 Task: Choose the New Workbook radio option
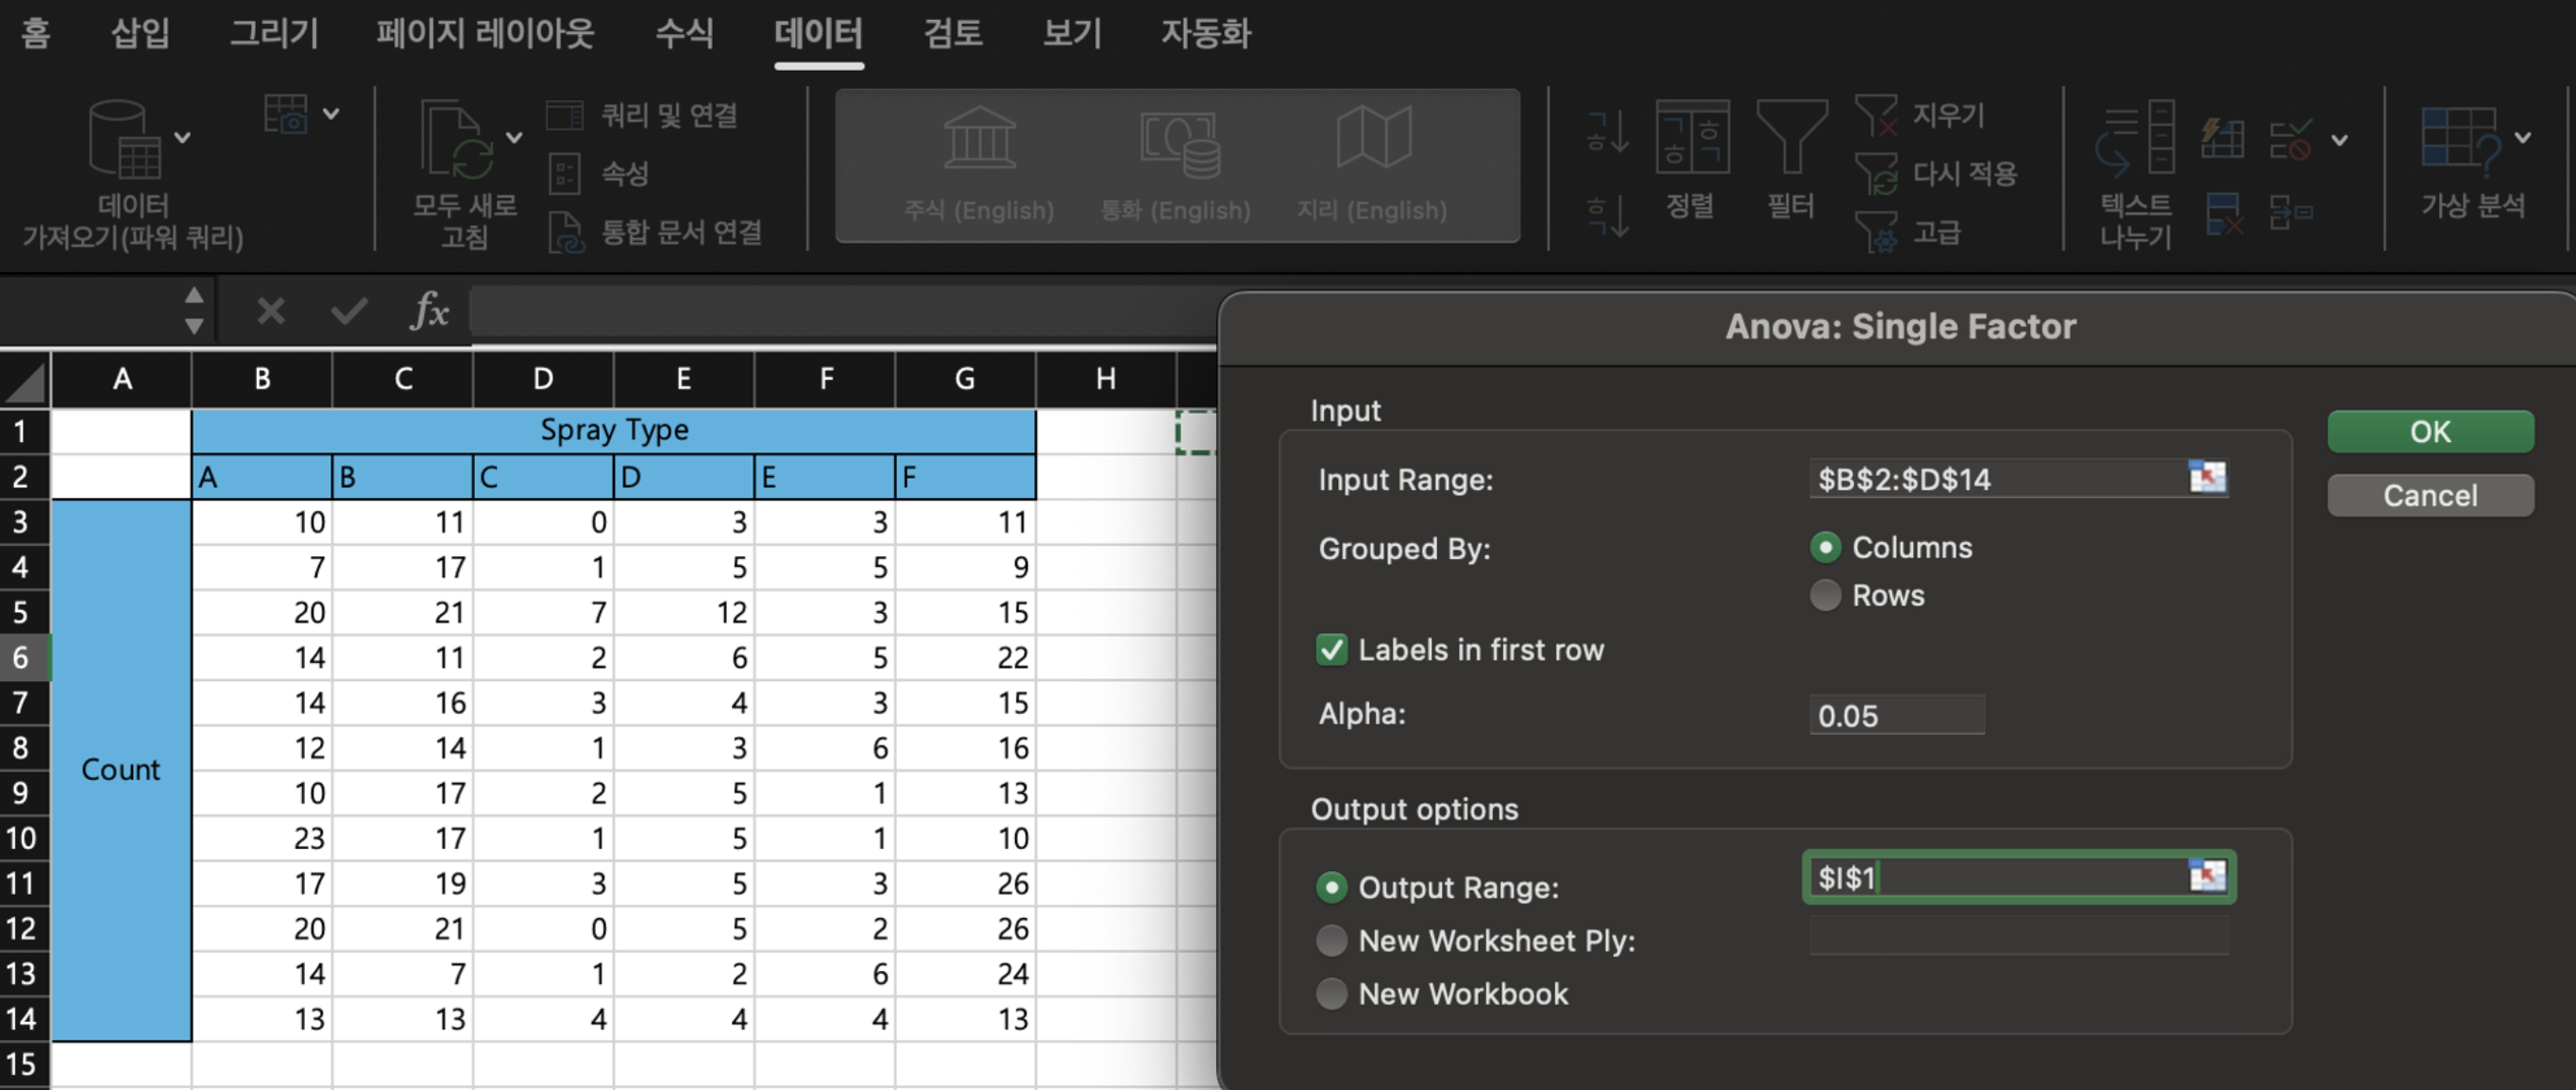(x=1331, y=993)
